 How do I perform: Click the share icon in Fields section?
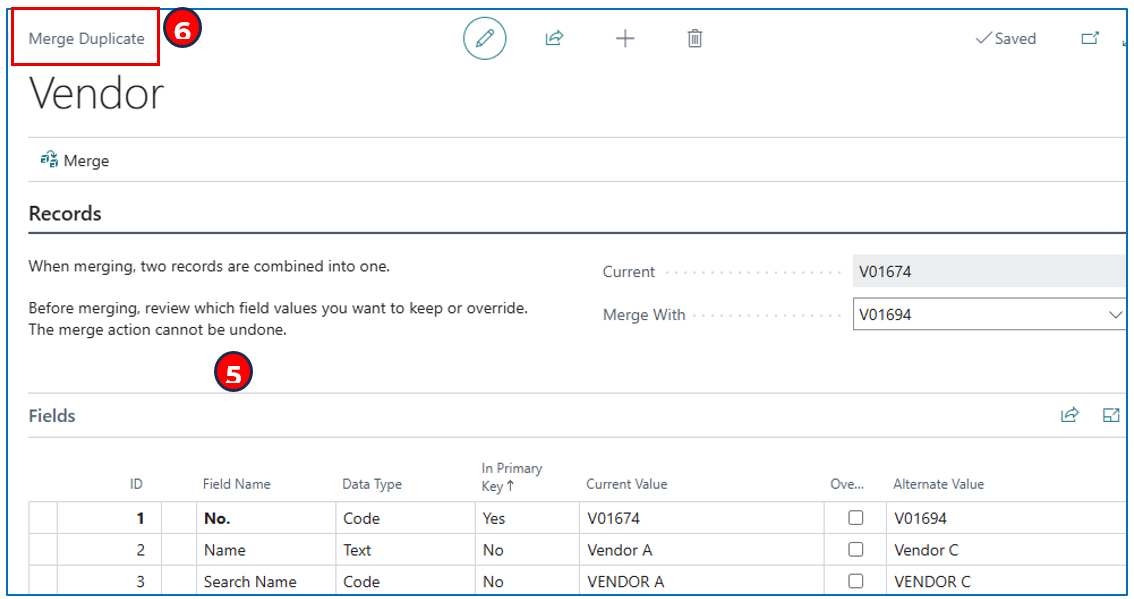click(x=1070, y=415)
